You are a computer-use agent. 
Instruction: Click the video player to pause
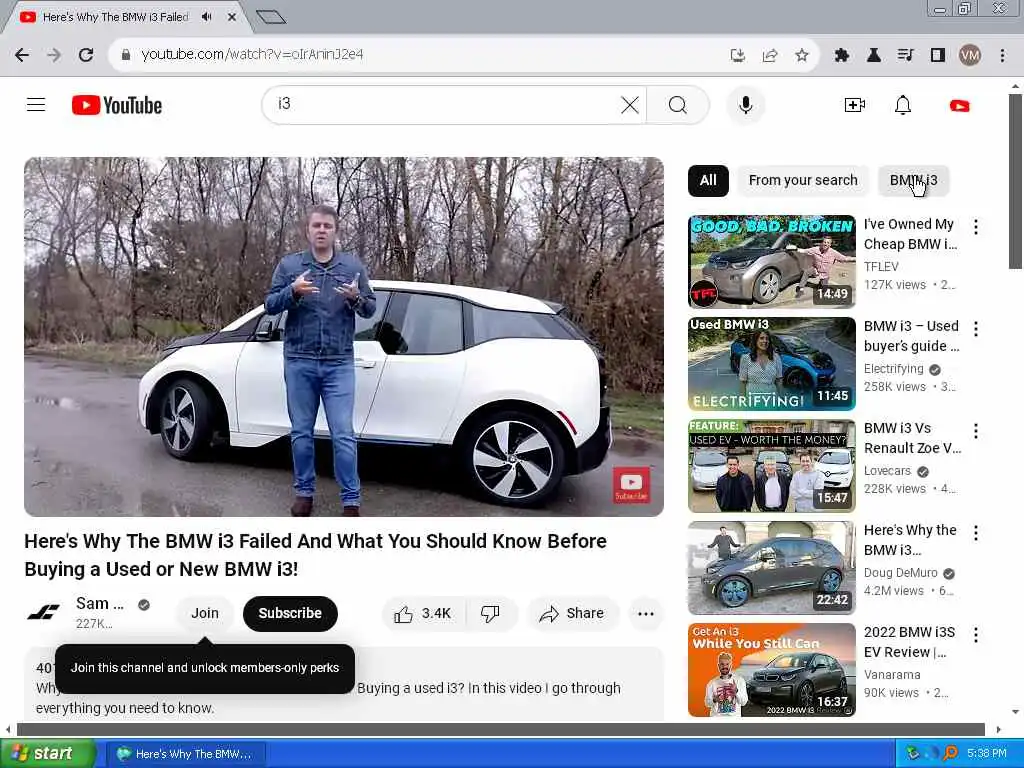click(344, 336)
